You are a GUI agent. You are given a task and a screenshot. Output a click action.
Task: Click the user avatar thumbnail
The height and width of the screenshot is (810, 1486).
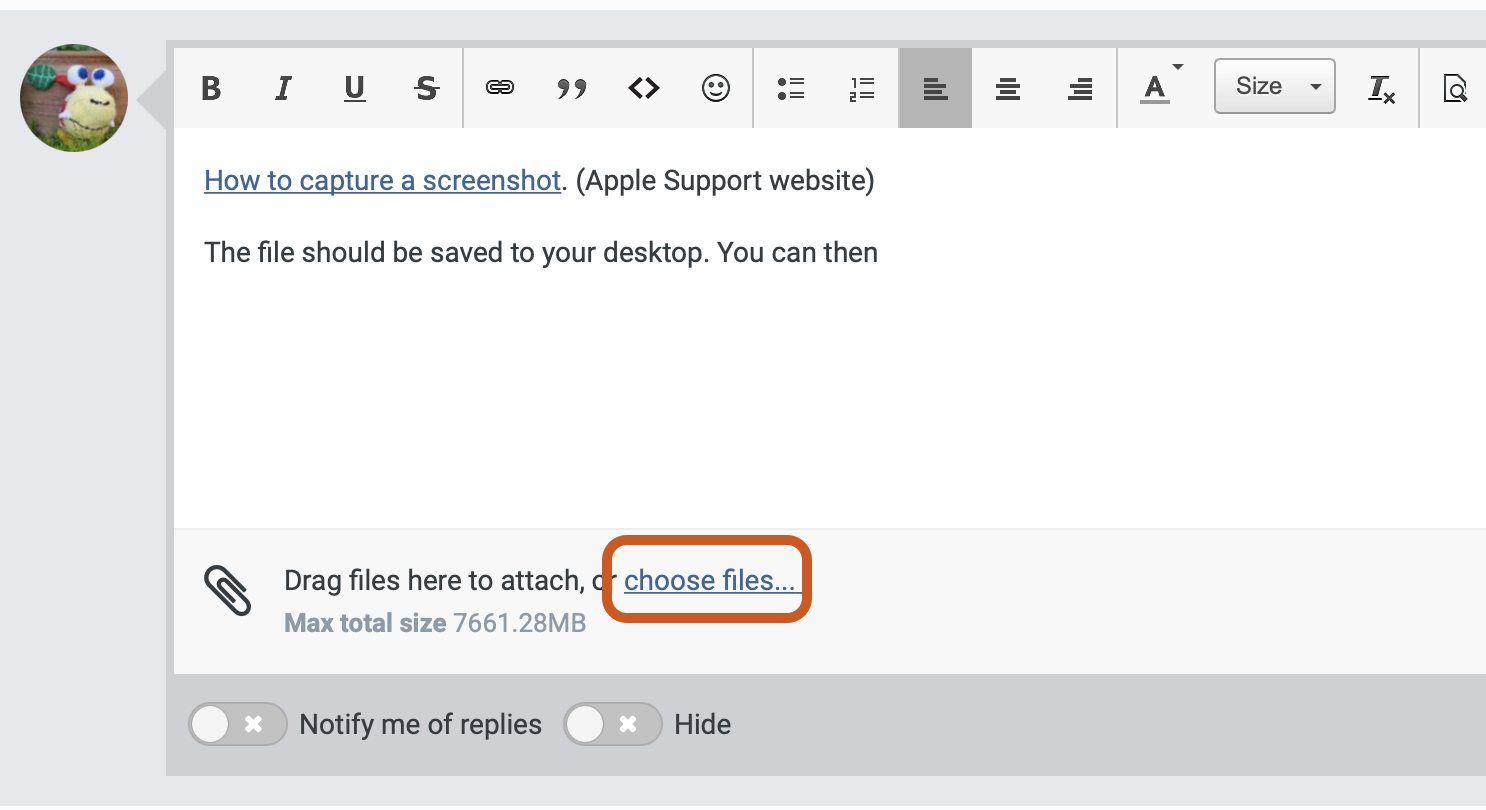coord(74,98)
